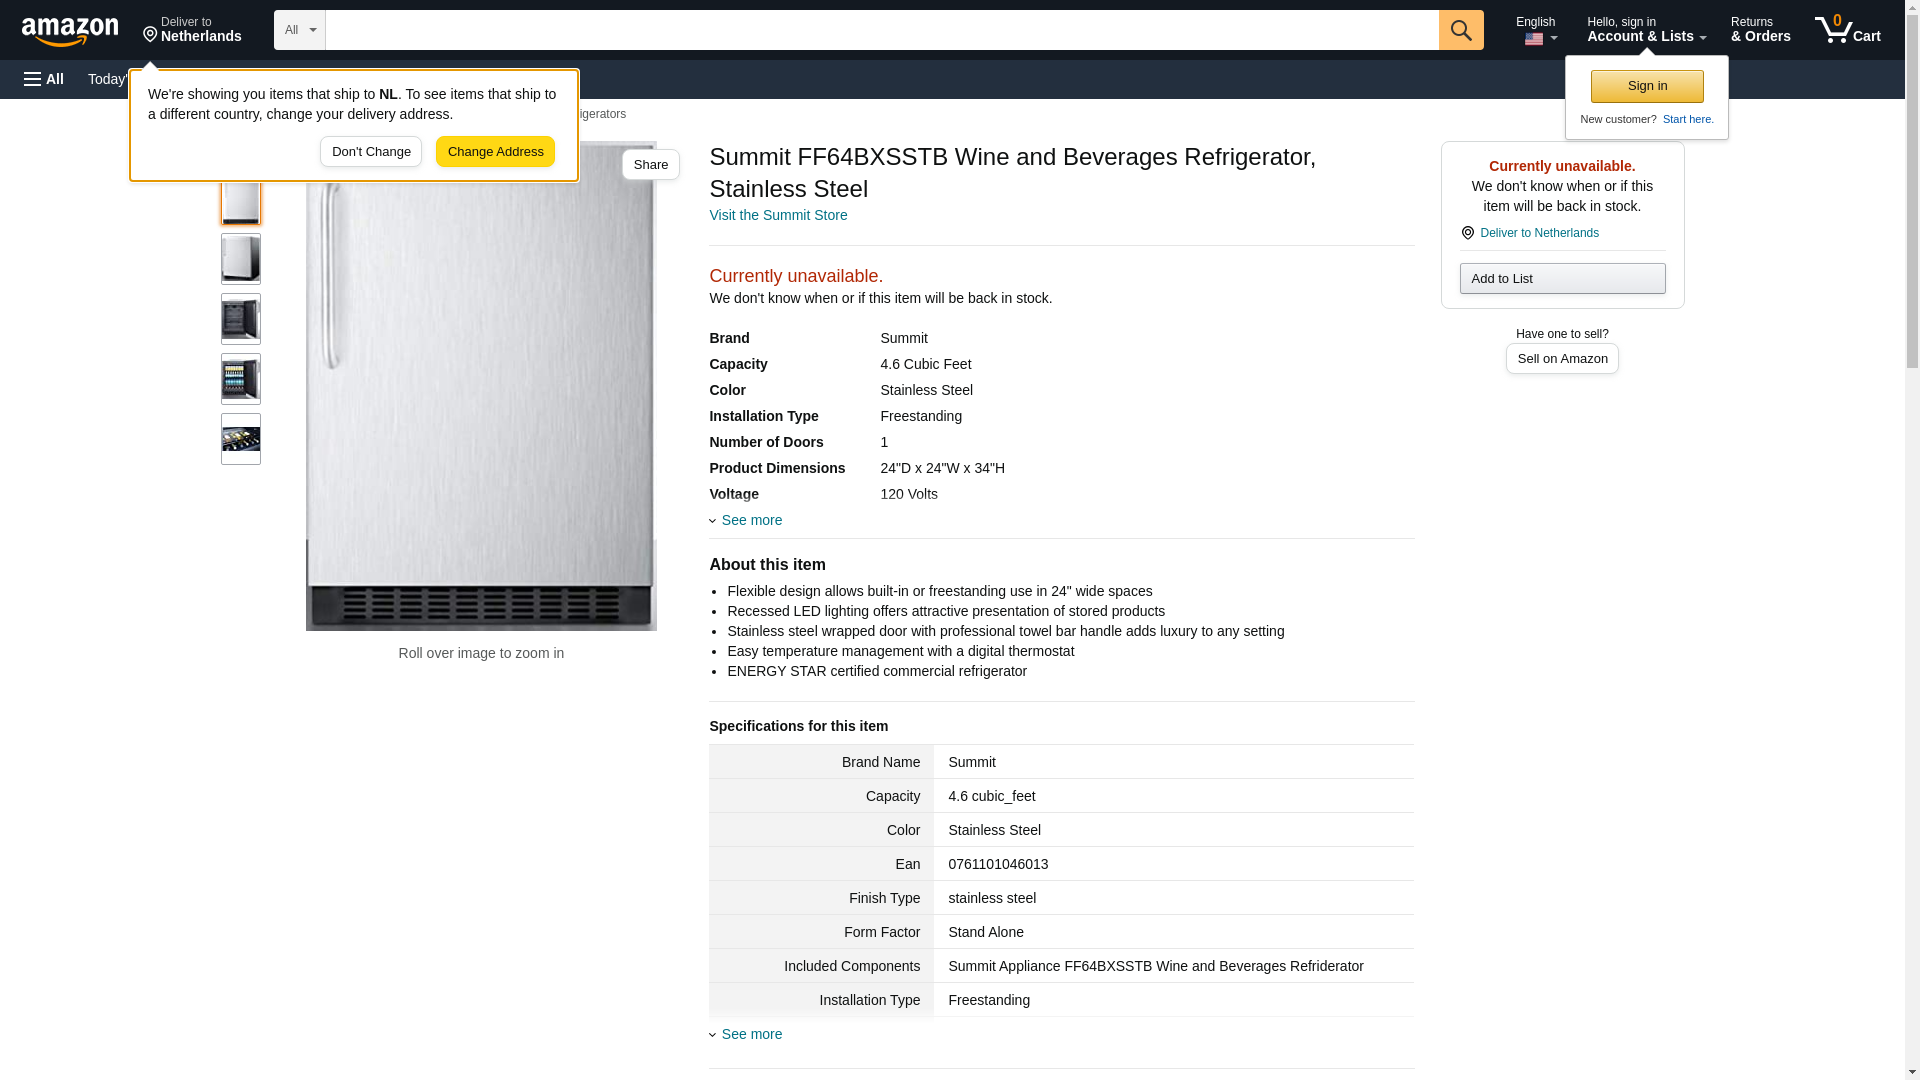Focus the Amazon search input field
1920x1080 pixels.
tap(880, 30)
